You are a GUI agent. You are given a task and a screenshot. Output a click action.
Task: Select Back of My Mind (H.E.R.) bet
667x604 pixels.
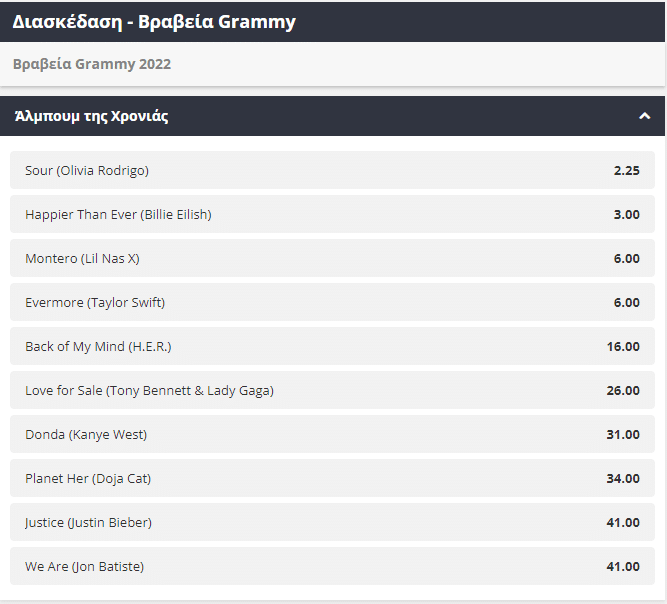[x=332, y=346]
